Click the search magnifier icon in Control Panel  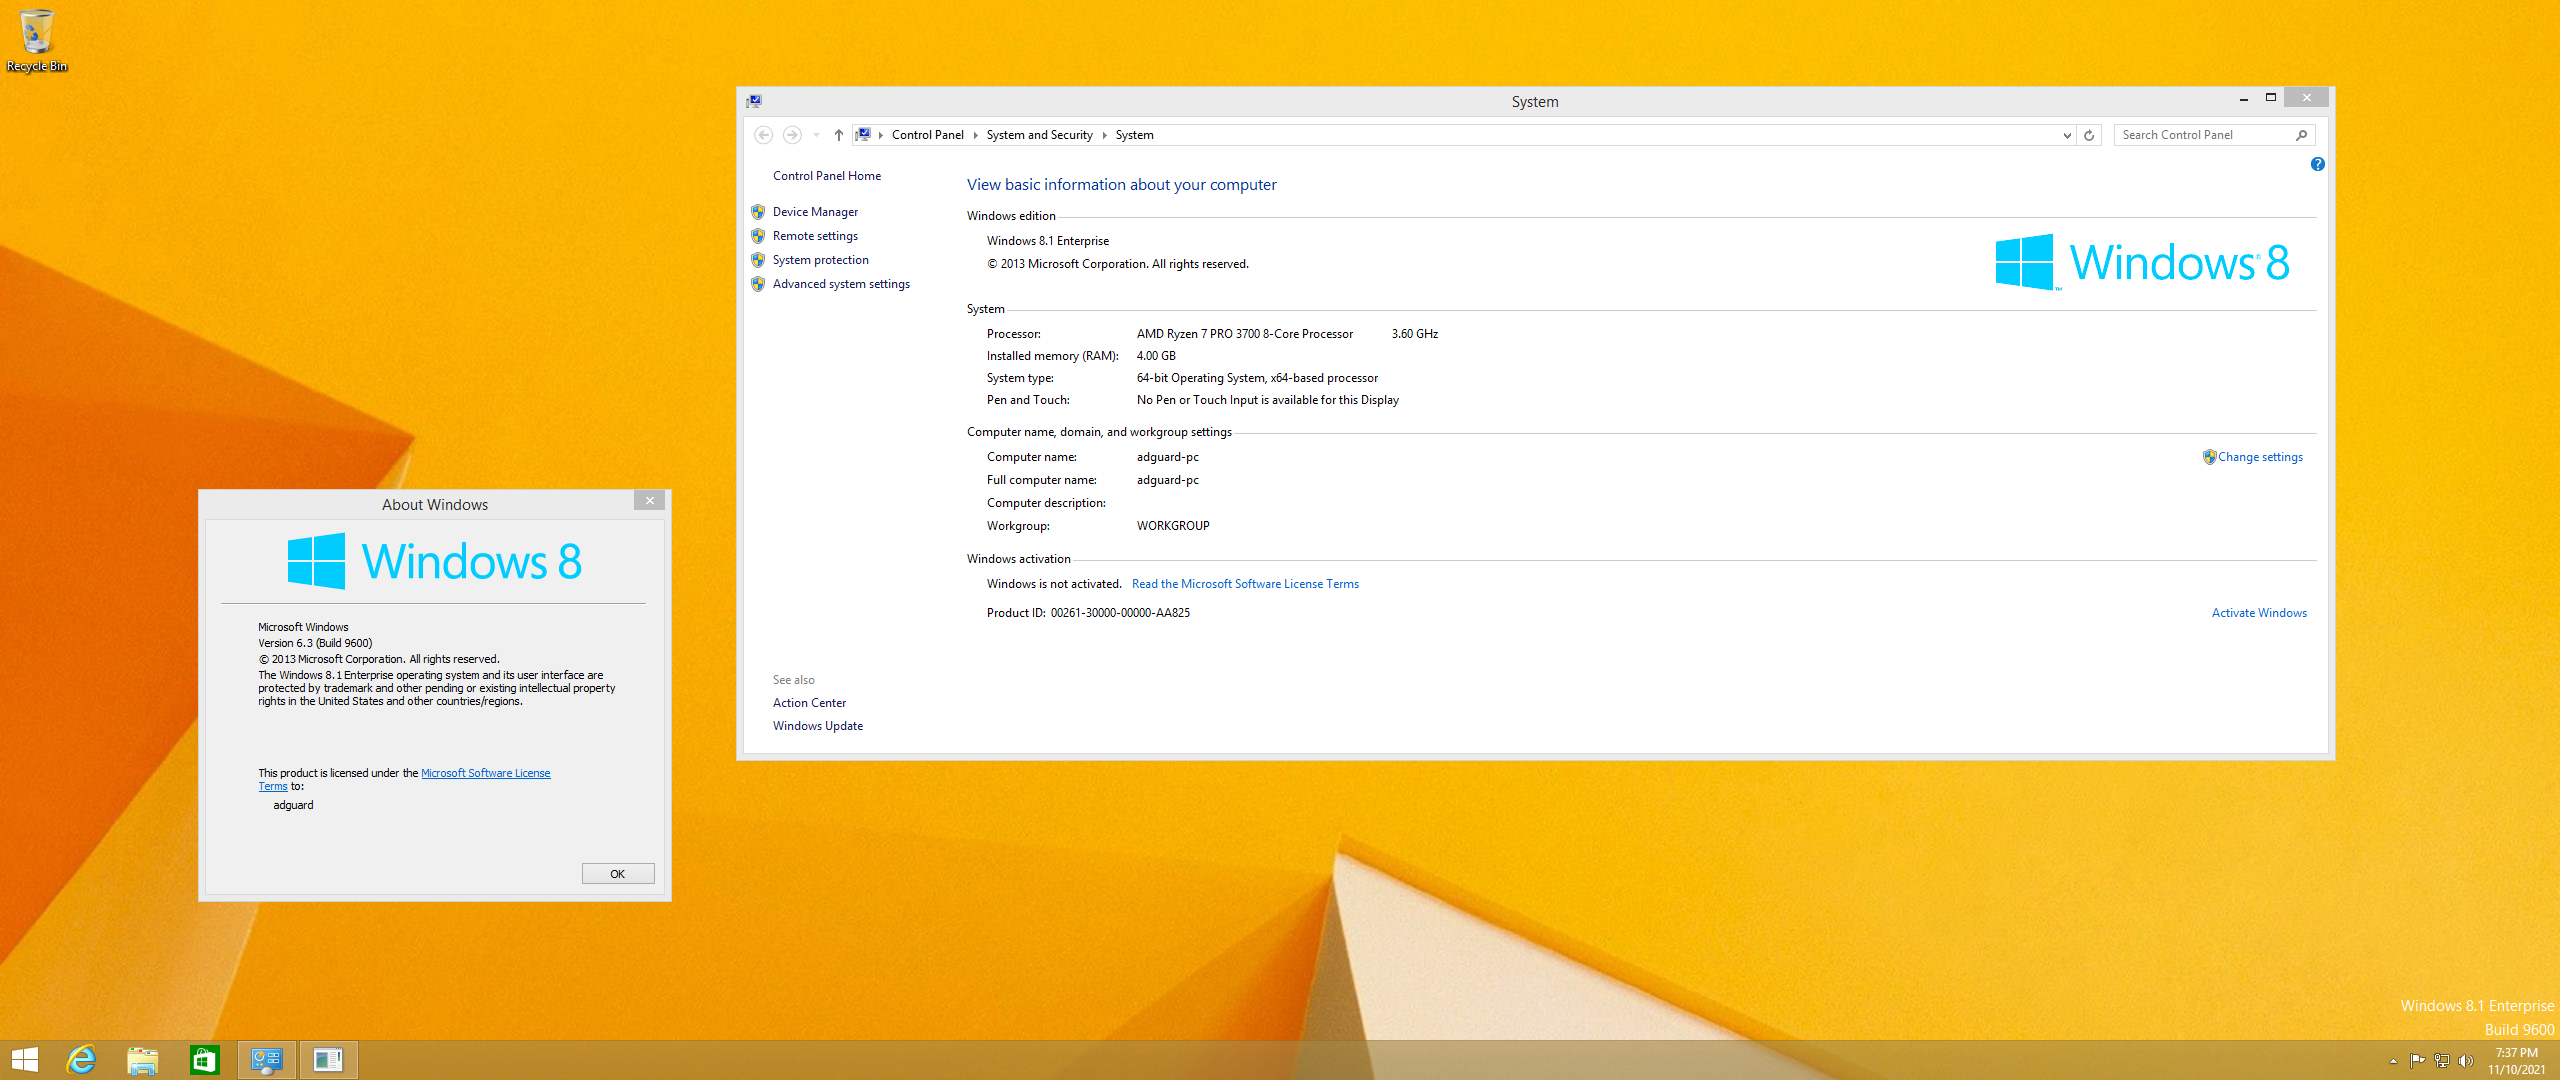pyautogui.click(x=2301, y=135)
